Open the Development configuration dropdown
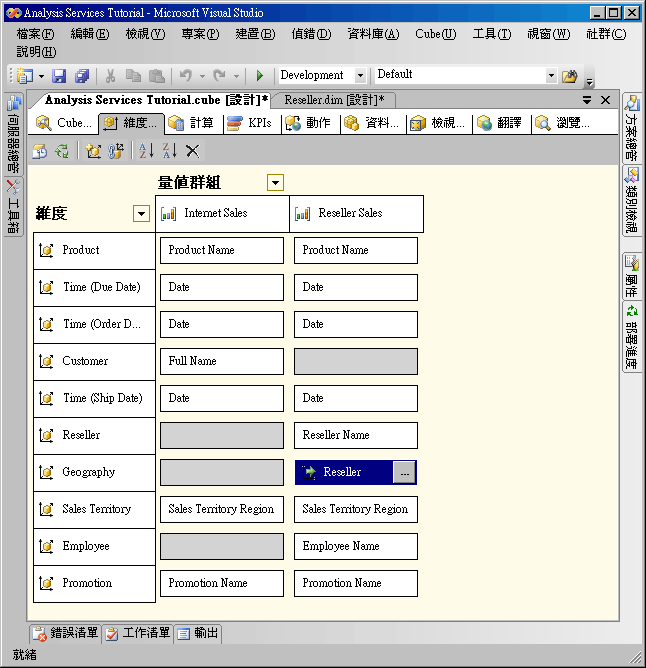646x668 pixels. tap(360, 75)
